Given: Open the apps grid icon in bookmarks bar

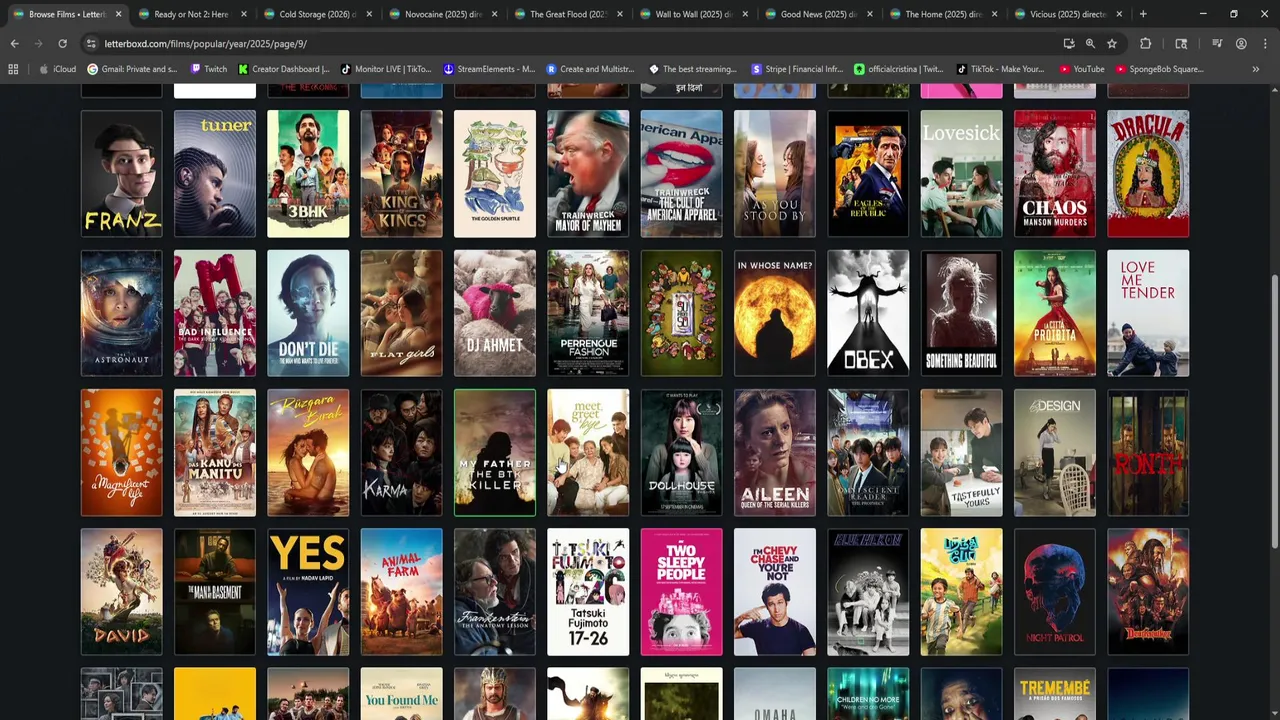Looking at the screenshot, I should pyautogui.click(x=13, y=69).
